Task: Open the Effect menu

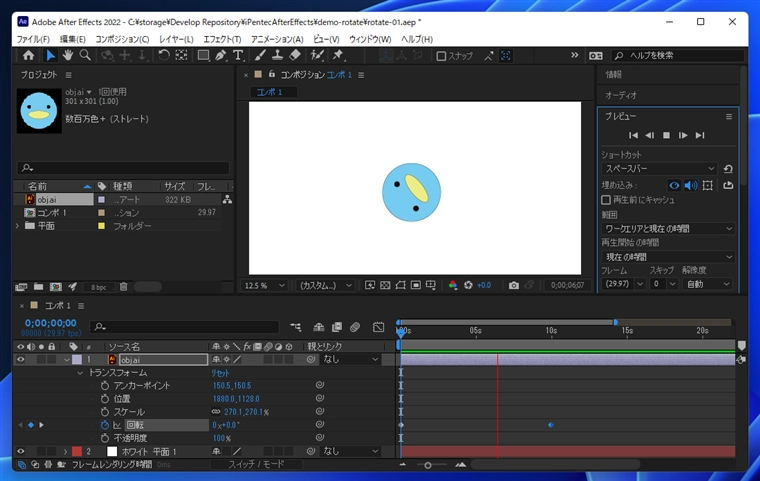Action: point(222,39)
